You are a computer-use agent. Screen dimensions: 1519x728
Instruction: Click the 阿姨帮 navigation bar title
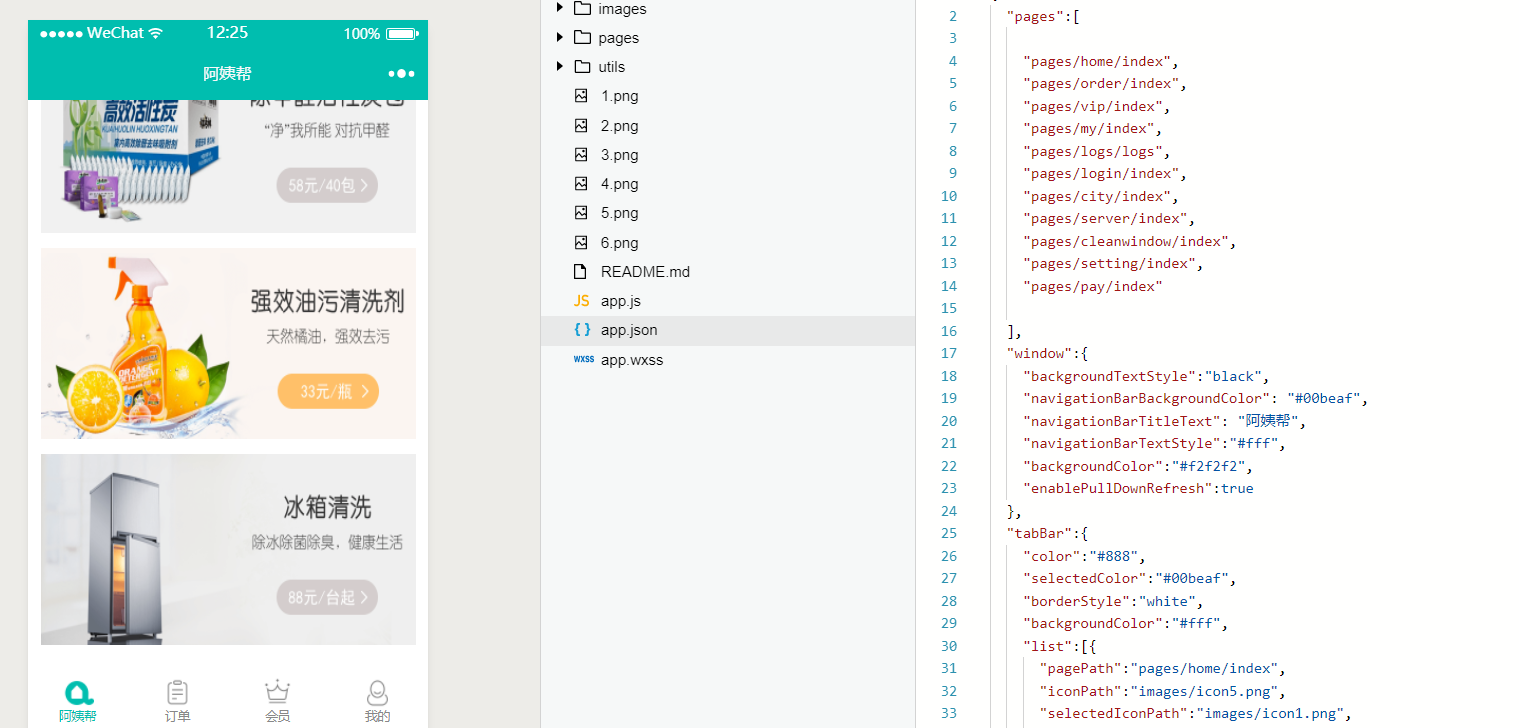point(227,74)
